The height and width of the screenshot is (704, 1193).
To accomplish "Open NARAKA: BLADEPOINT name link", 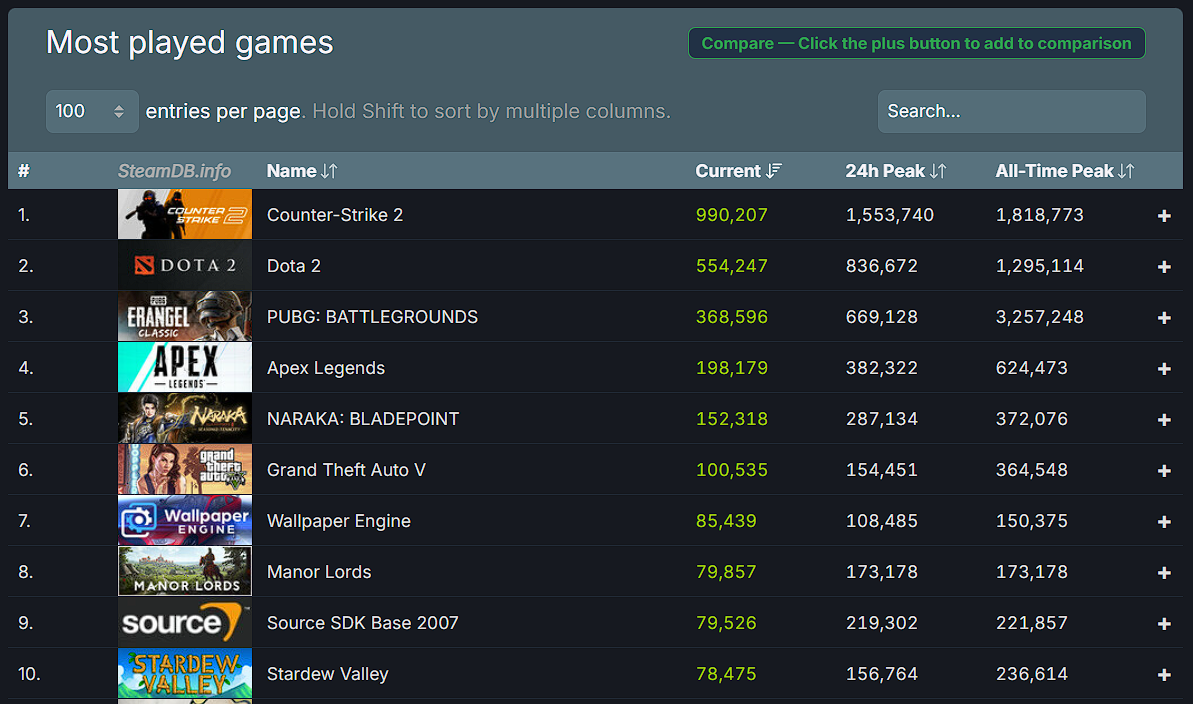I will point(363,419).
